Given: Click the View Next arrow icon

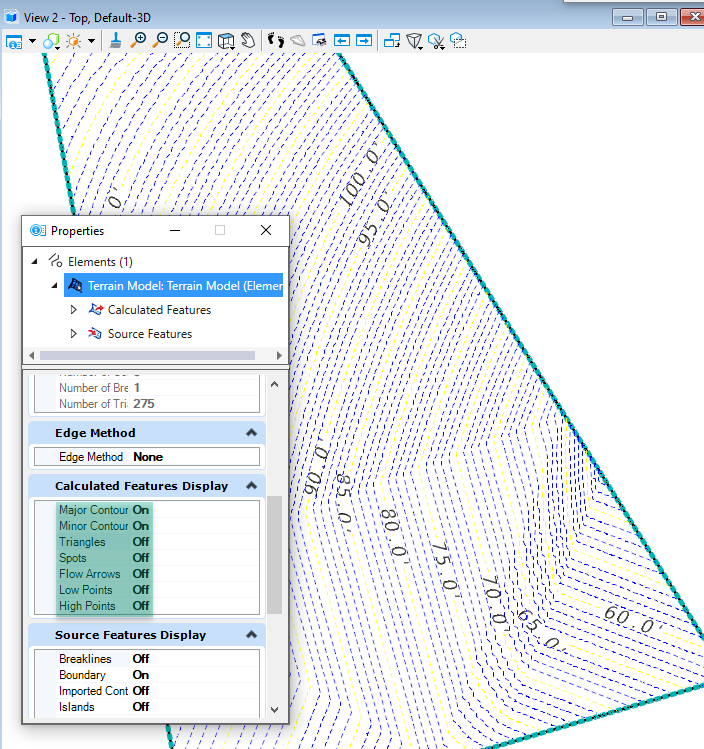Looking at the screenshot, I should [x=364, y=40].
